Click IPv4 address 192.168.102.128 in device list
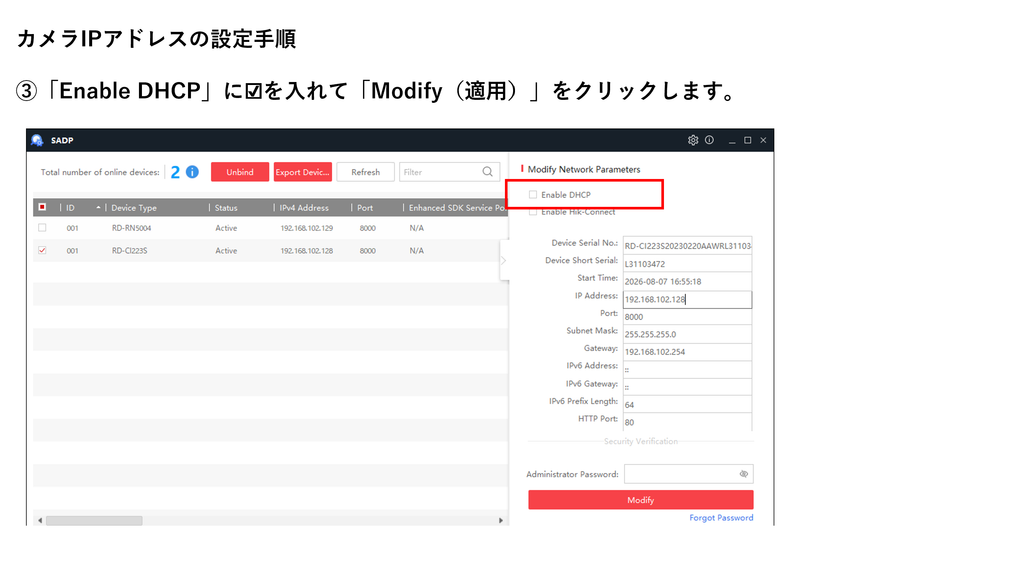This screenshot has width=1024, height=572. pos(306,250)
